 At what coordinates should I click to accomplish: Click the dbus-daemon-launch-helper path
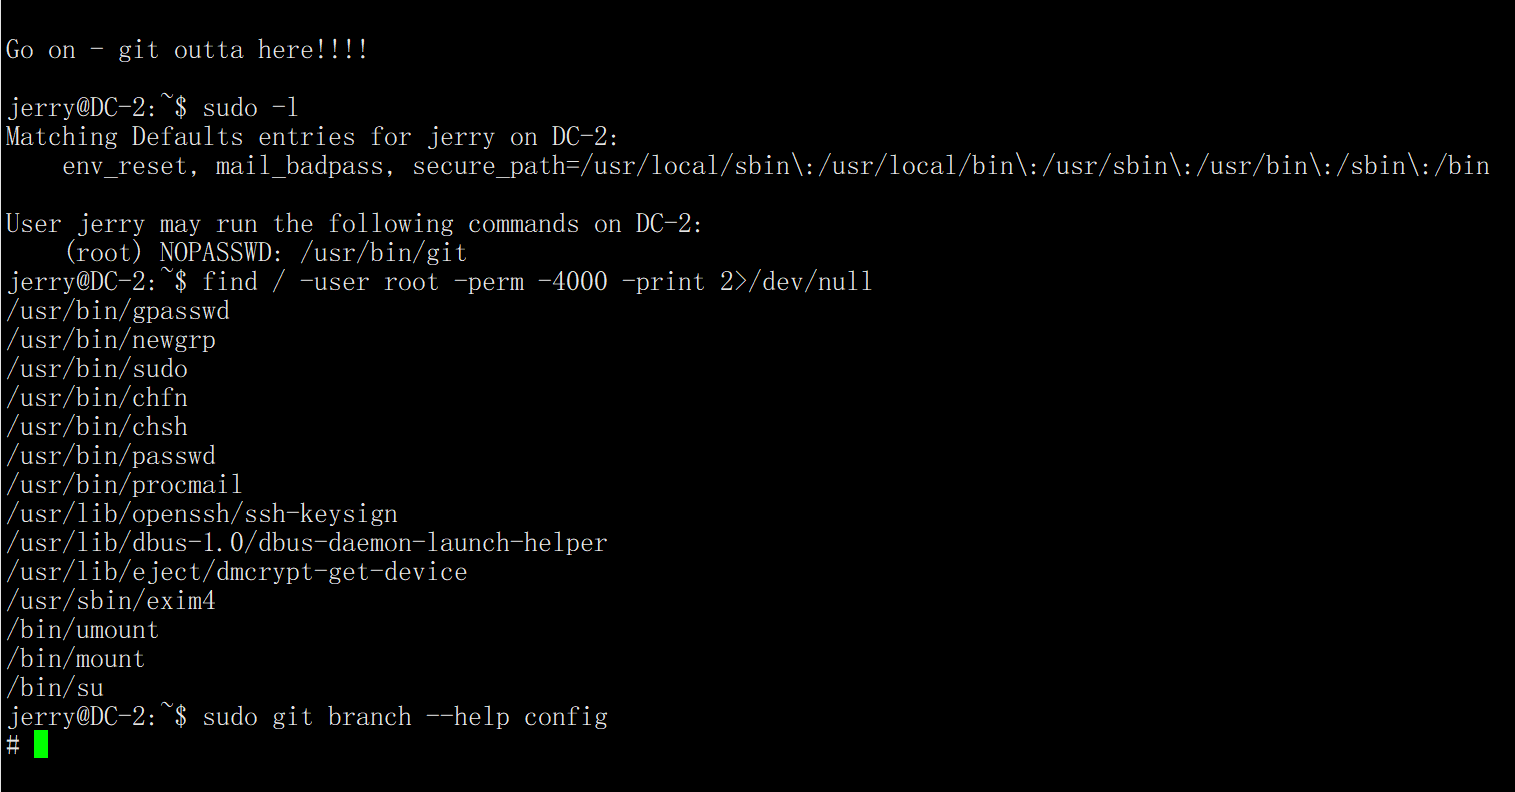click(306, 543)
